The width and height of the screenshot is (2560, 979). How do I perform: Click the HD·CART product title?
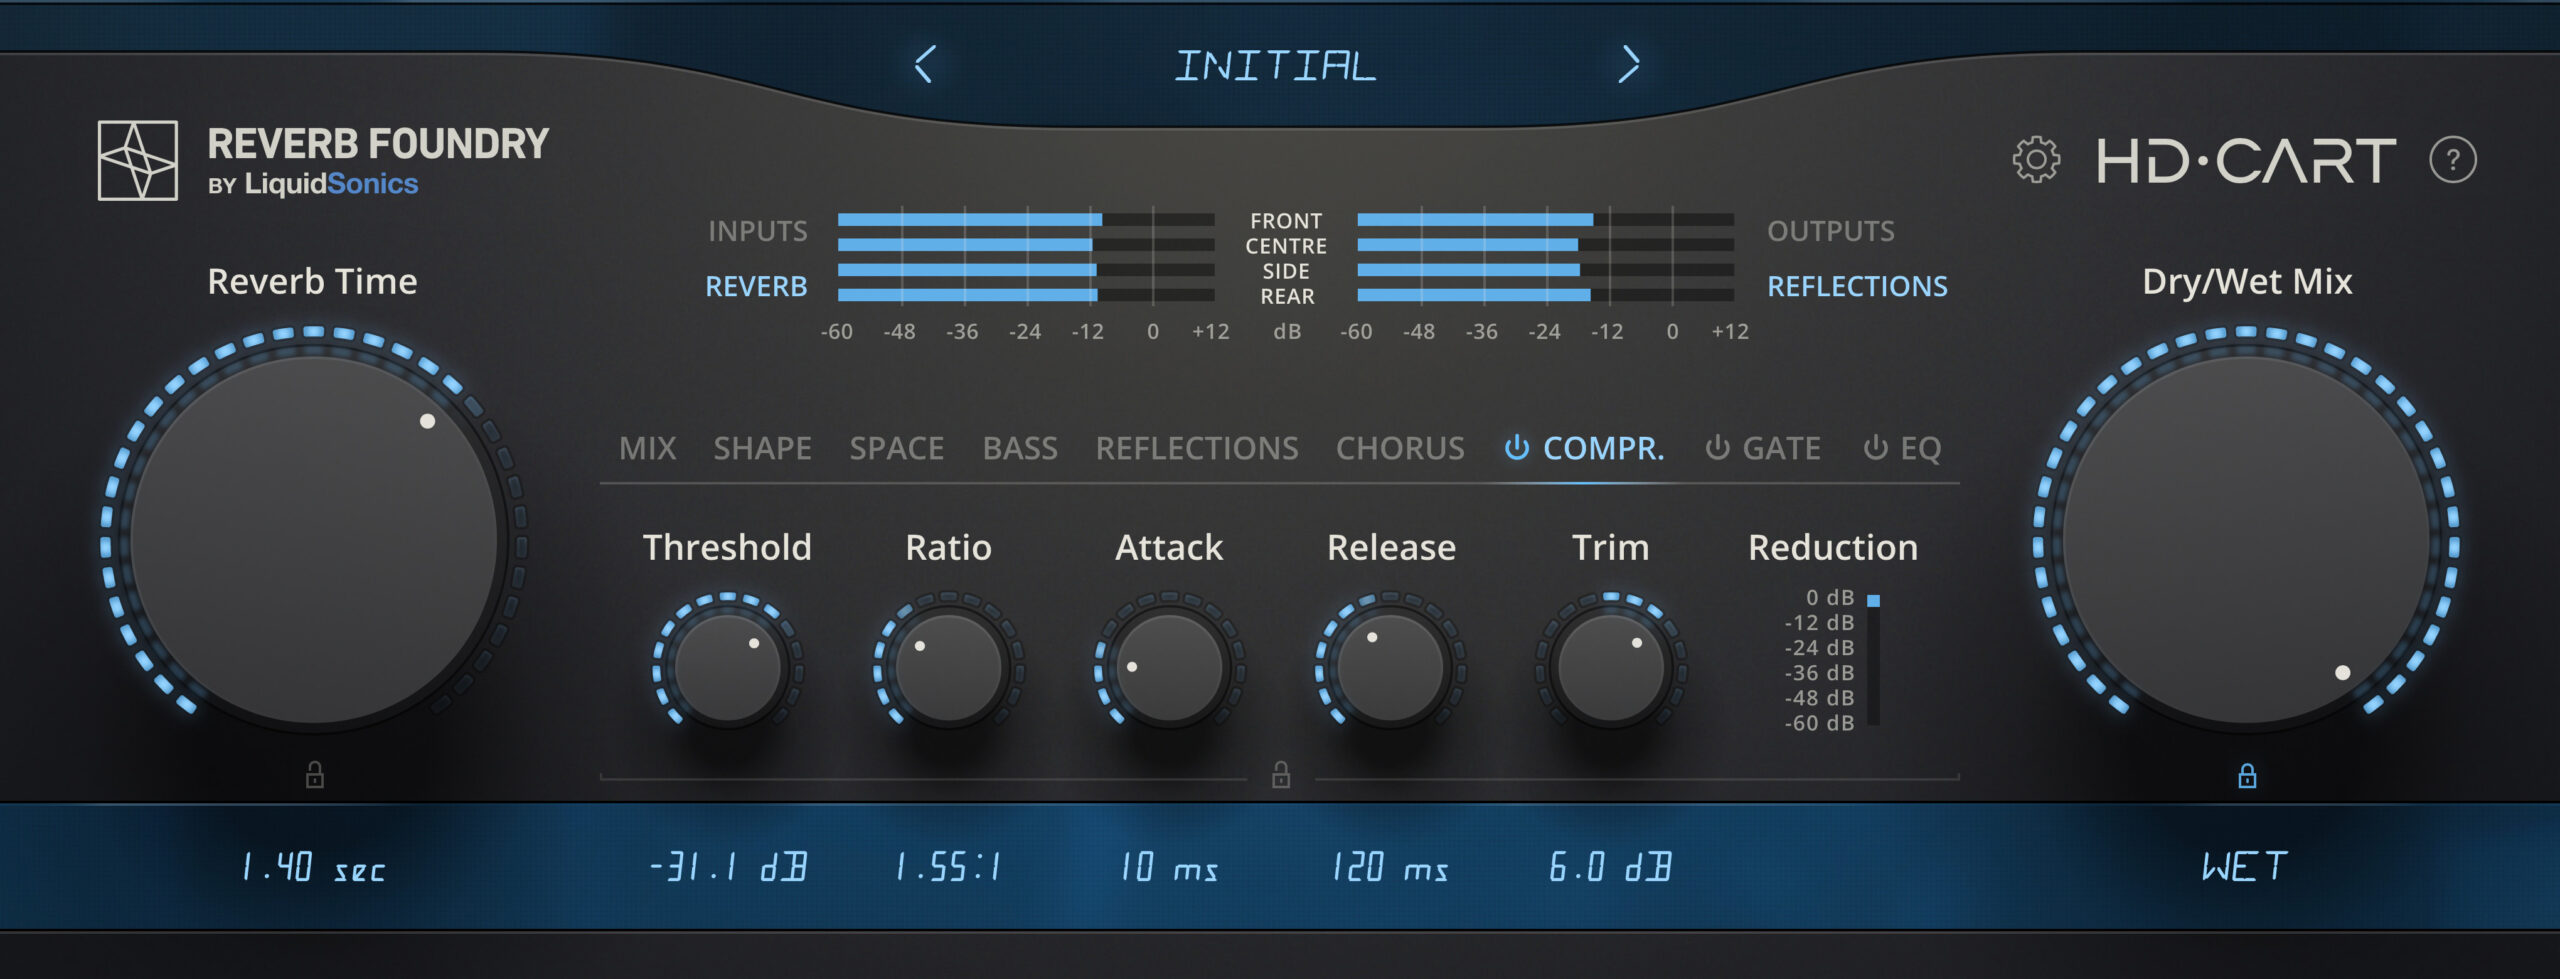[x=2246, y=161]
